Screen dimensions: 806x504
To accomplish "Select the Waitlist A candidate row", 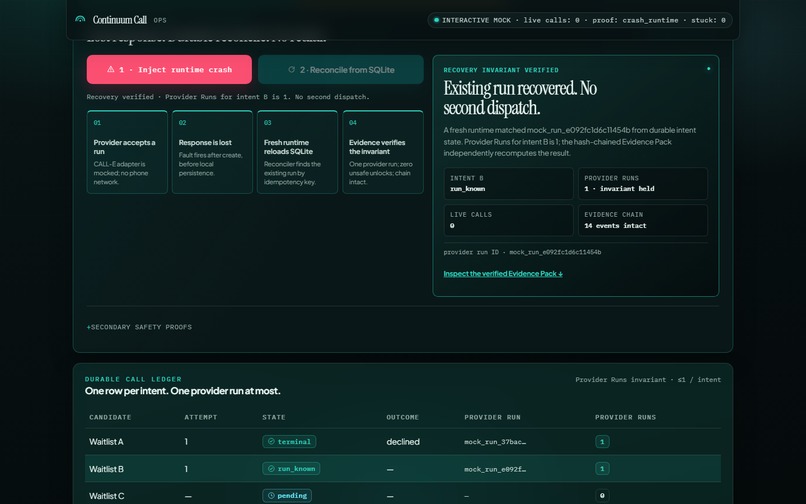I will click(x=403, y=442).
